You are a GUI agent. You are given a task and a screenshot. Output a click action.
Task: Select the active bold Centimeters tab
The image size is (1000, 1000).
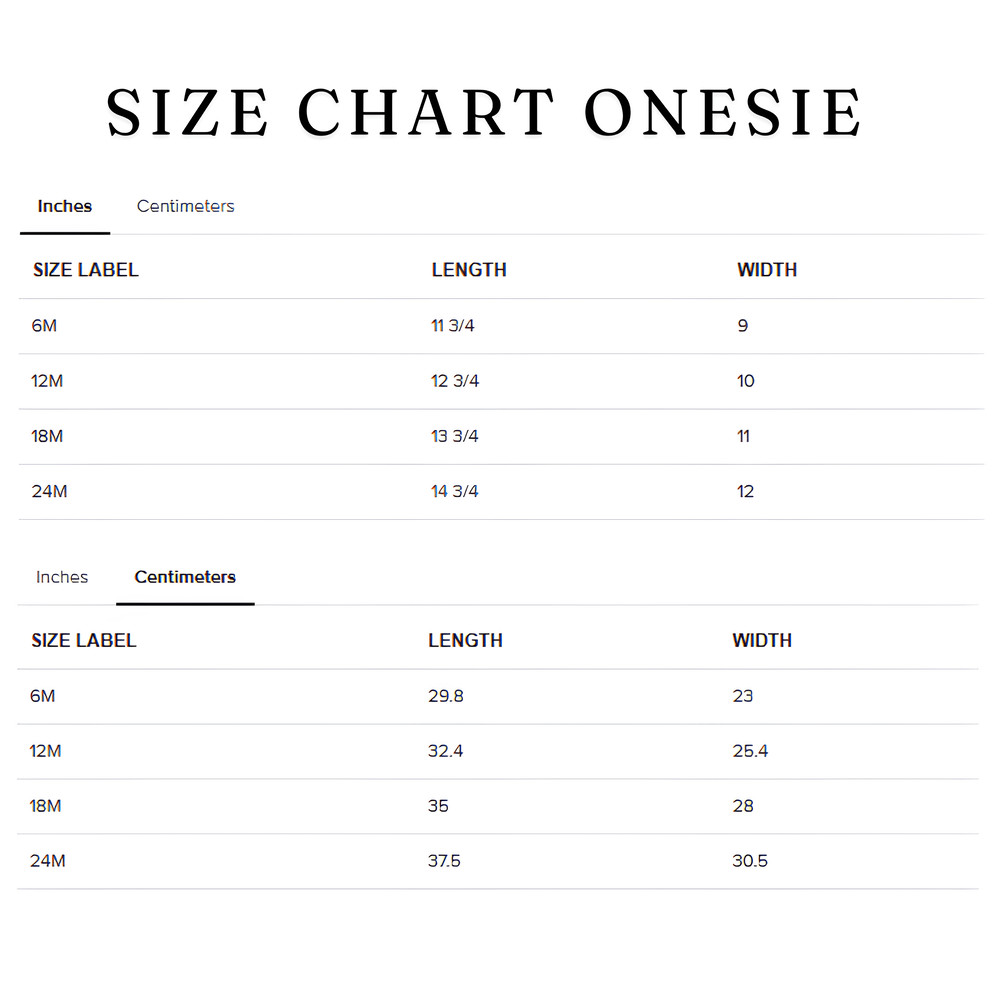185,577
